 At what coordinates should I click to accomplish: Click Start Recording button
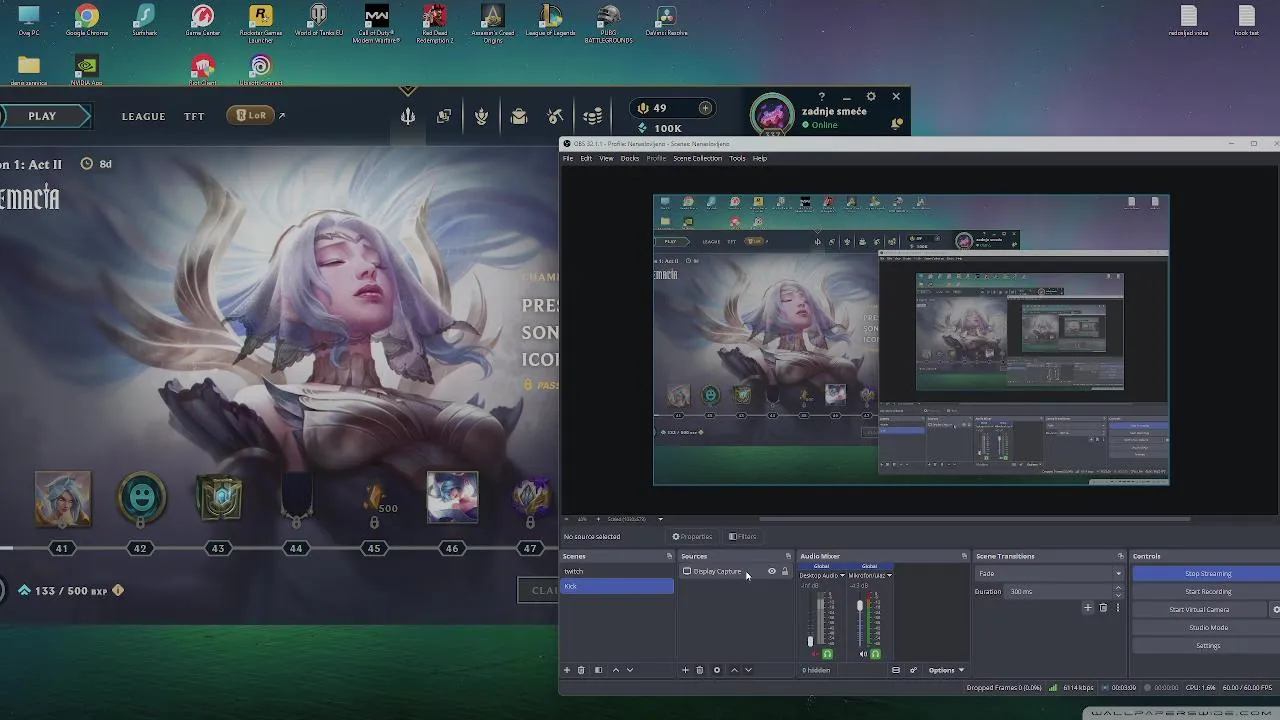(1208, 592)
